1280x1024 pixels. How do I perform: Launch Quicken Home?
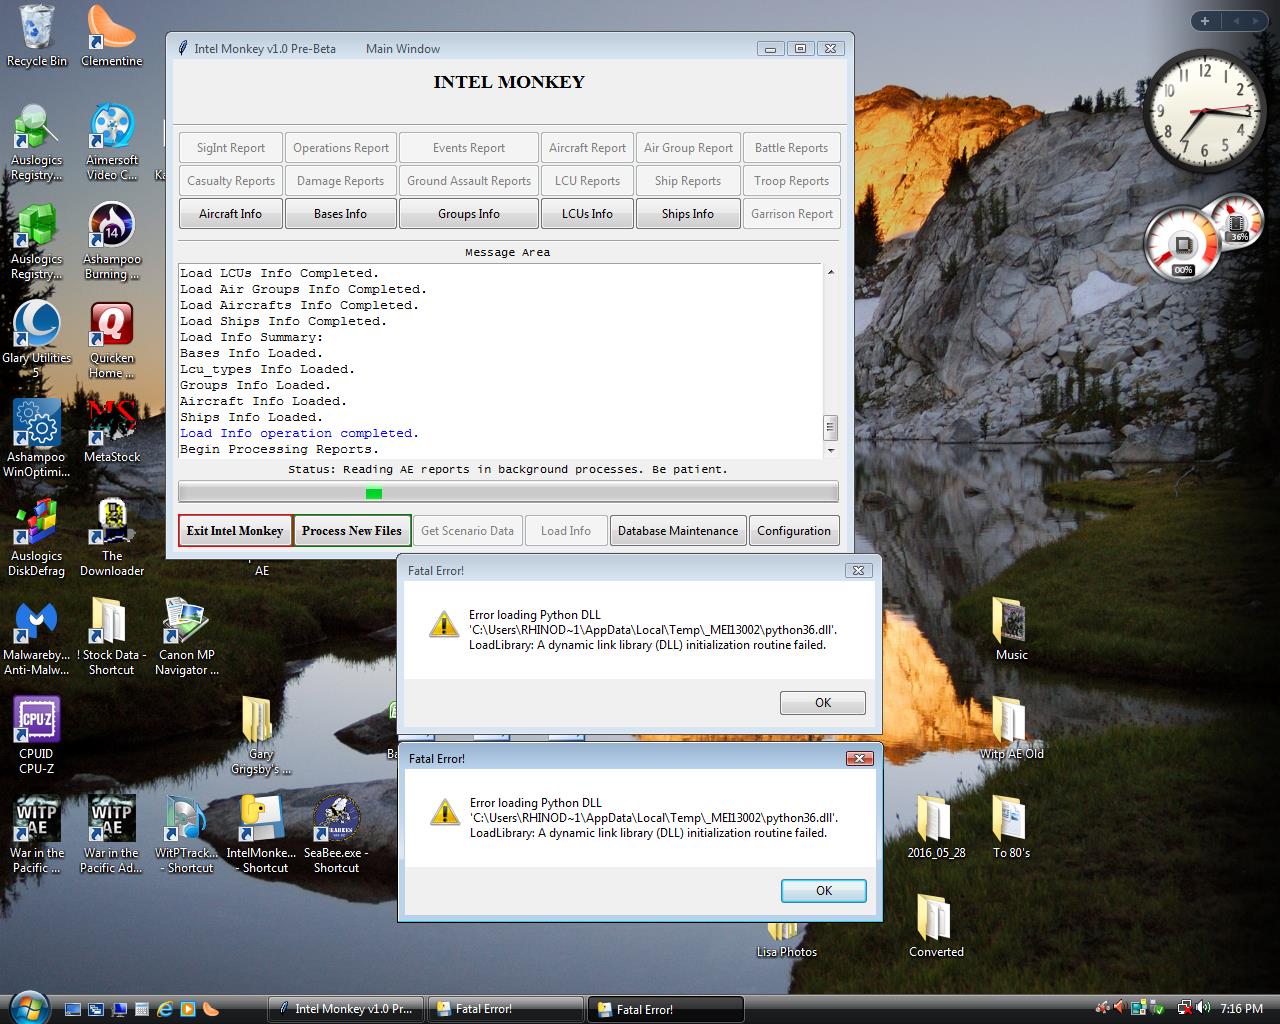[x=111, y=325]
